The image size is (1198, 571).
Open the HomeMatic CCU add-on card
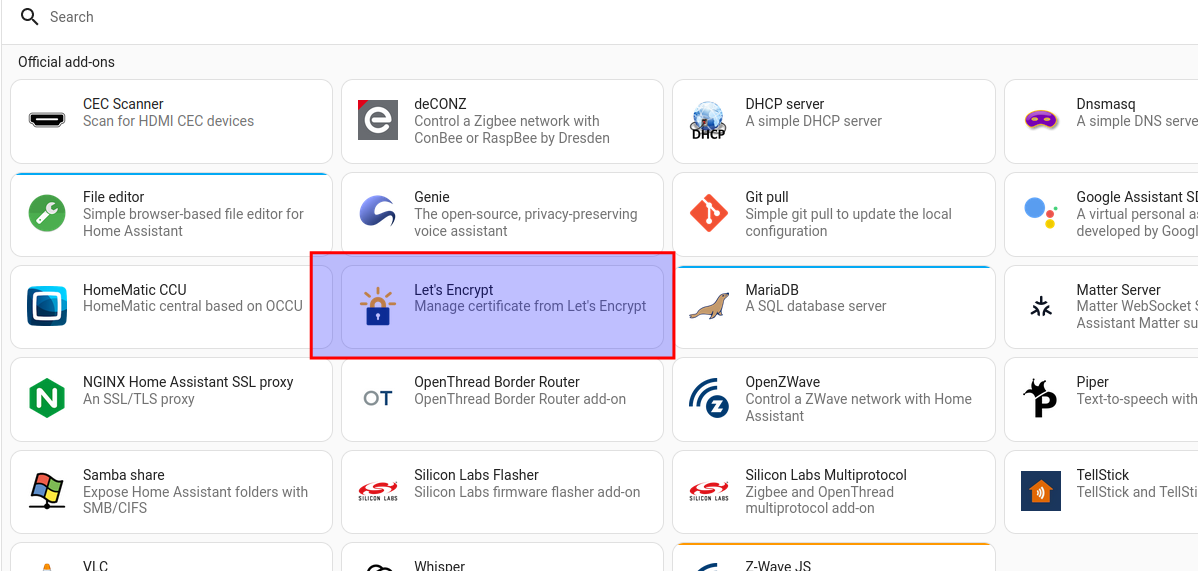pos(171,307)
